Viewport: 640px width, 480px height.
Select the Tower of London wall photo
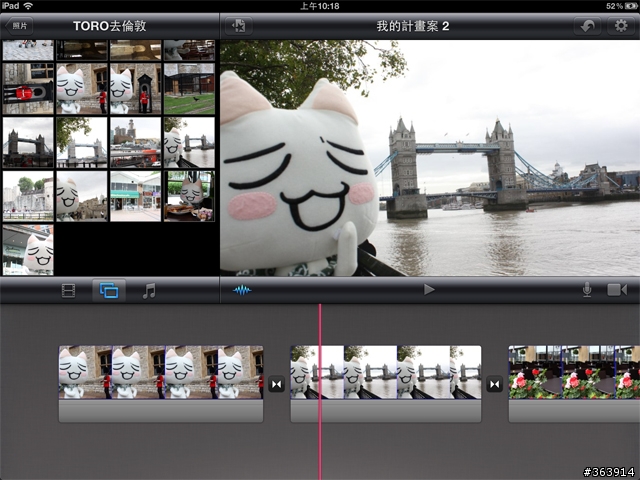(28, 196)
